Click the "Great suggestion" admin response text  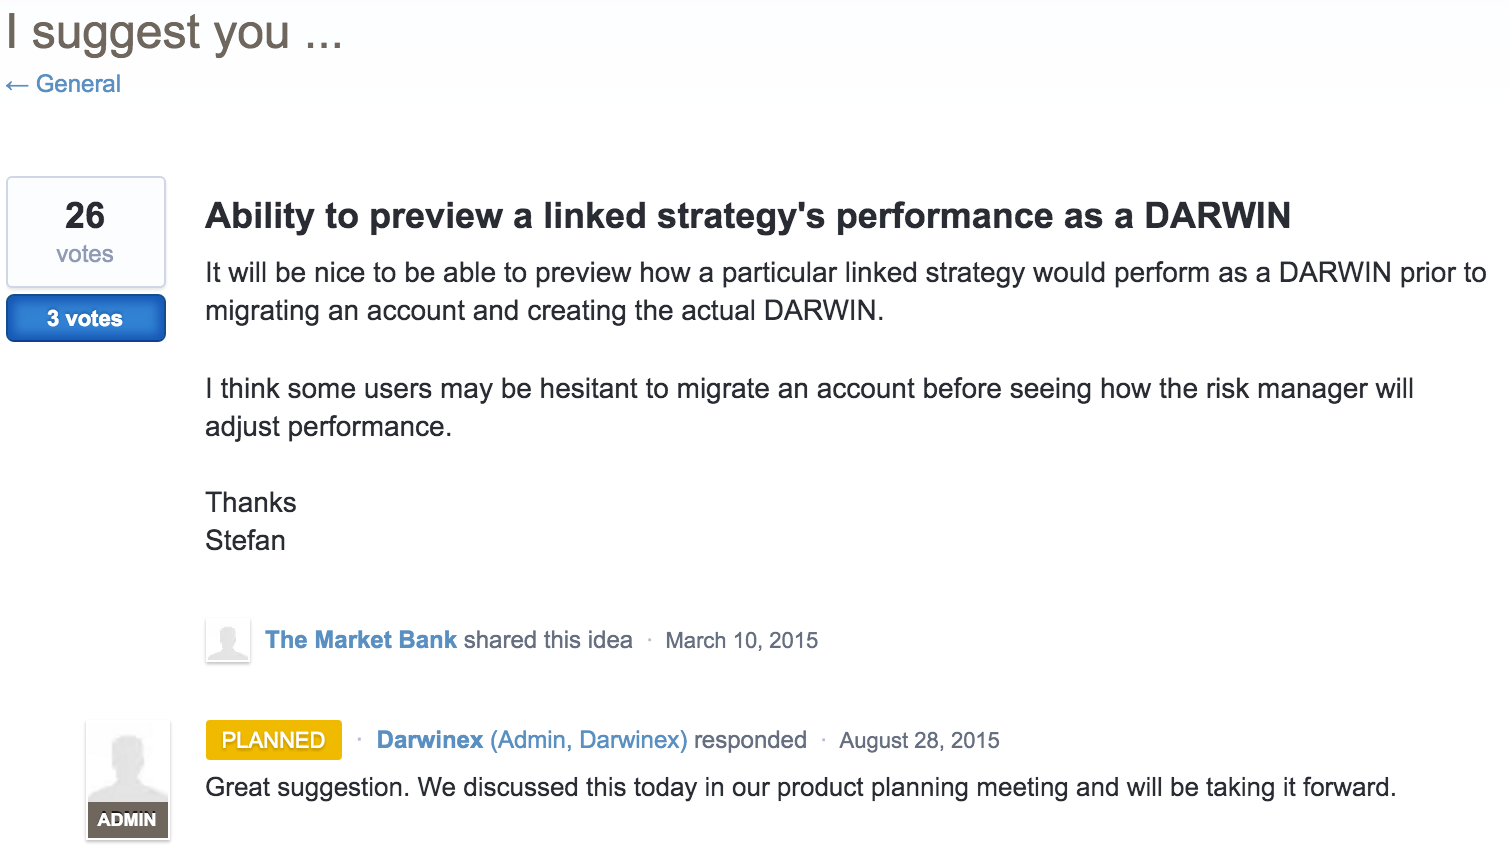[799, 788]
